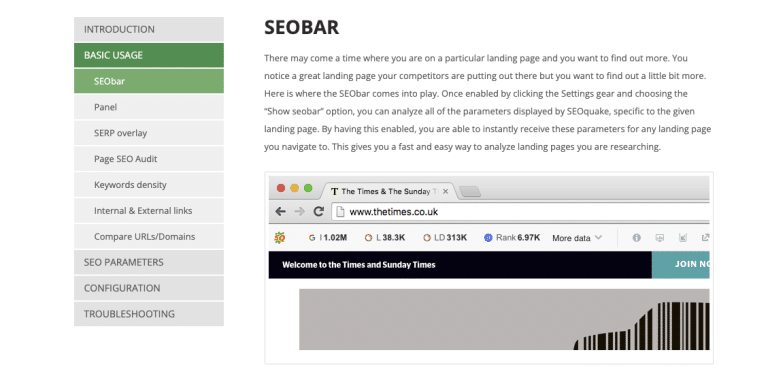Image resolution: width=768 pixels, height=378 pixels.
Task: Click the JOIN NOW teal button
Action: (680, 265)
